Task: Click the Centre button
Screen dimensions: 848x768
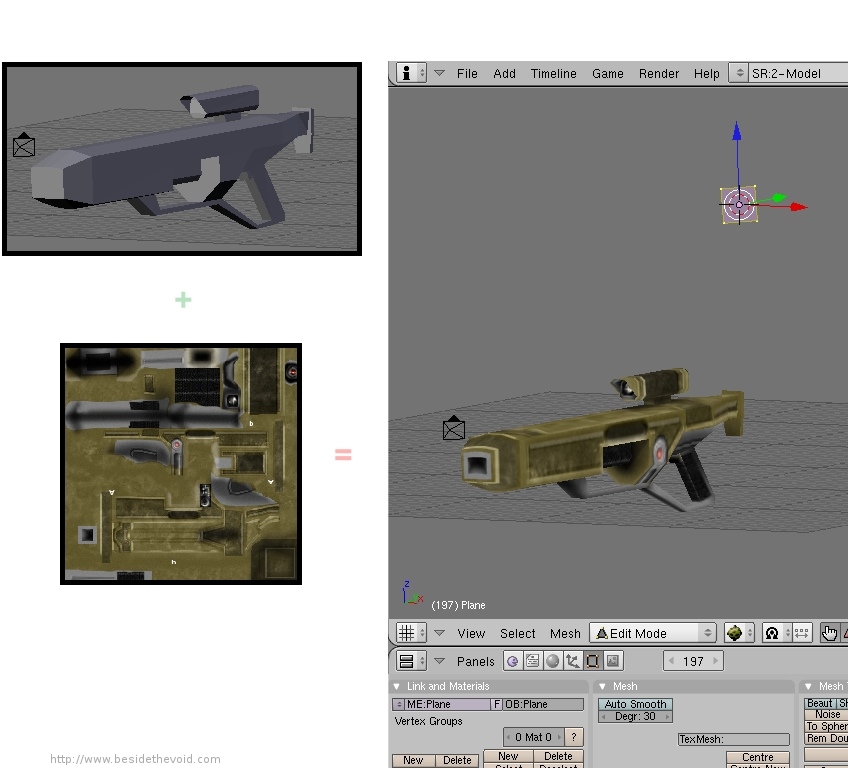Action: click(x=758, y=758)
